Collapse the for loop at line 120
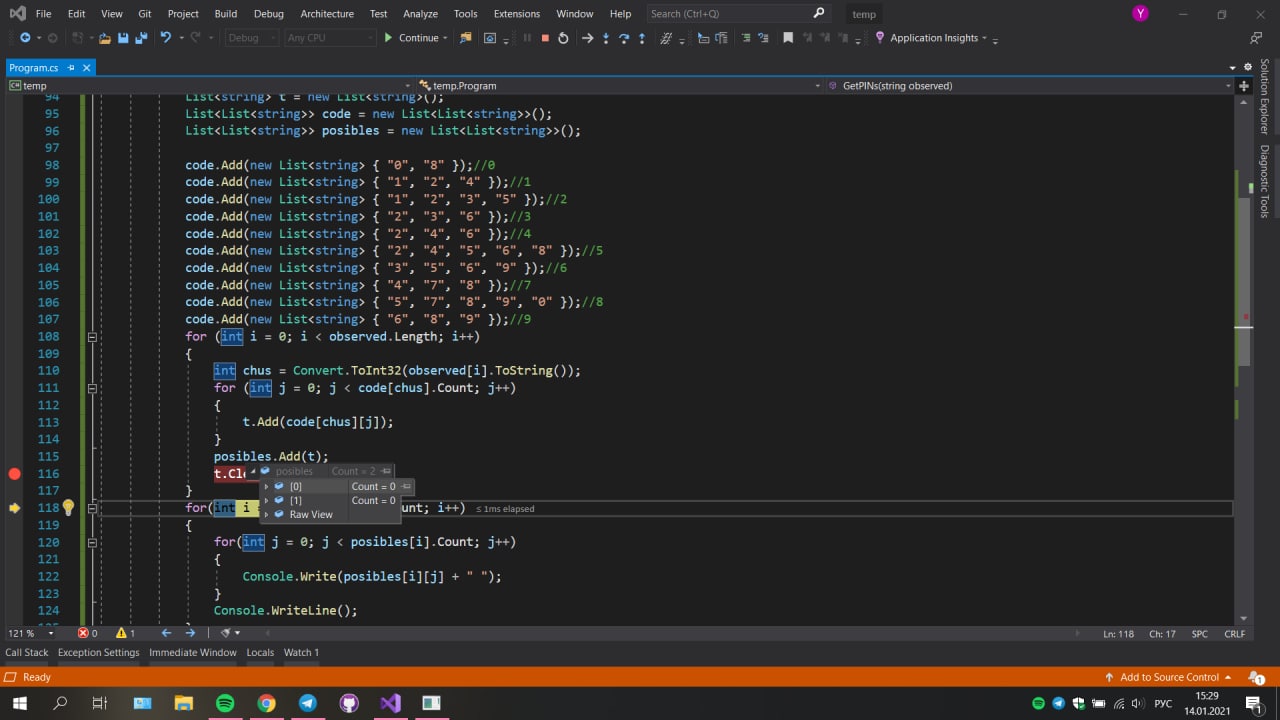 click(x=92, y=542)
